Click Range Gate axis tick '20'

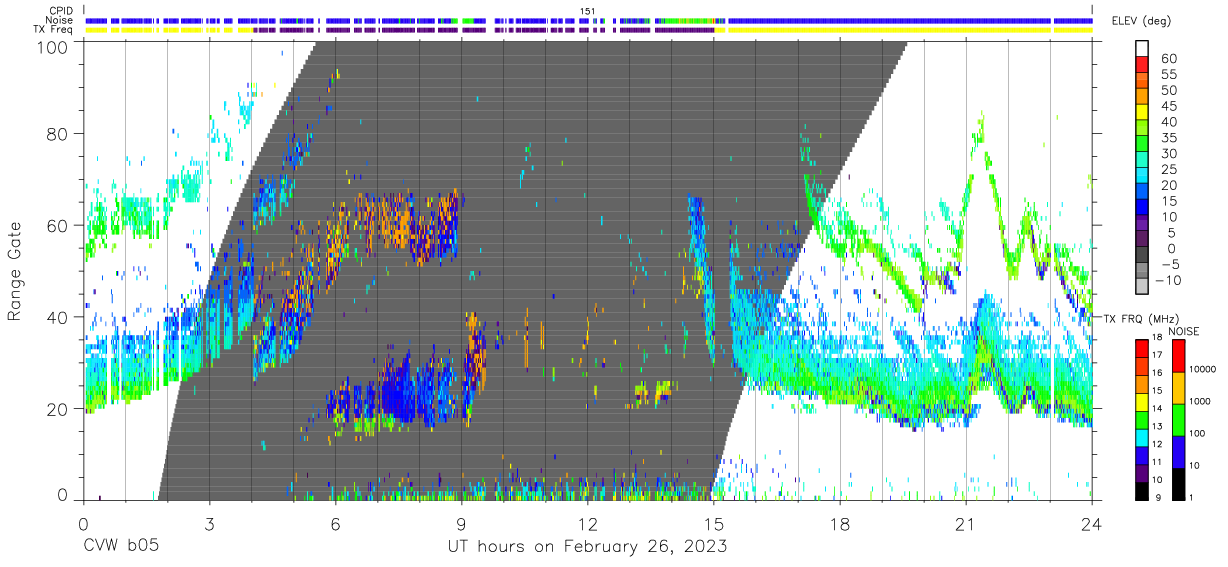coord(57,409)
